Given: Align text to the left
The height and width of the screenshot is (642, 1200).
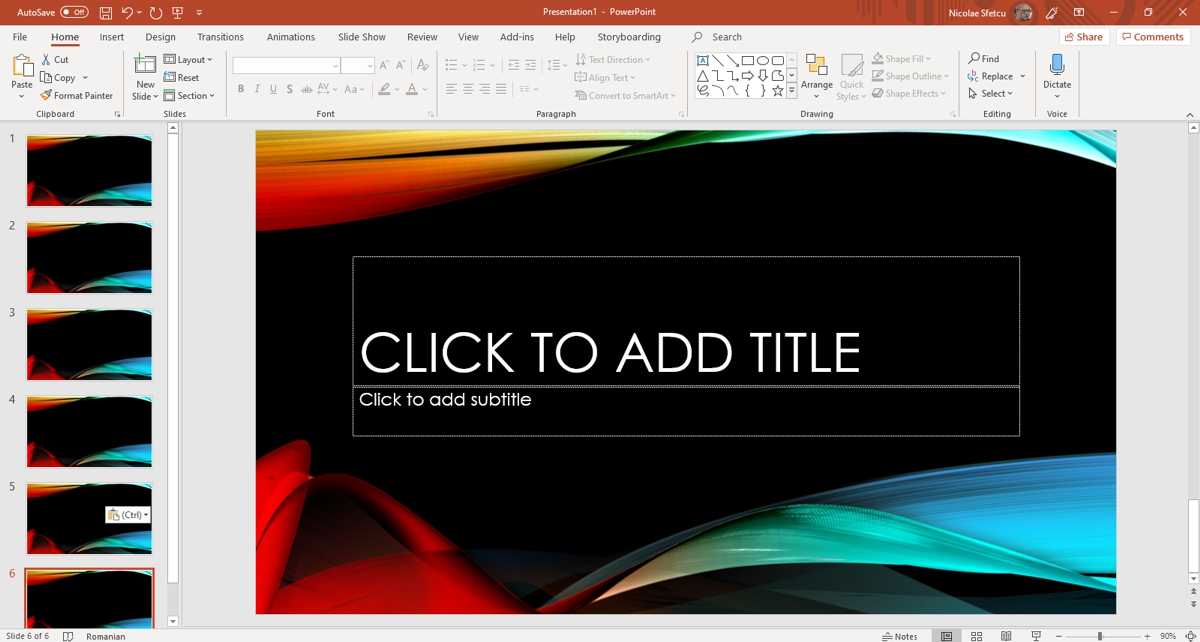Looking at the screenshot, I should coord(451,89).
